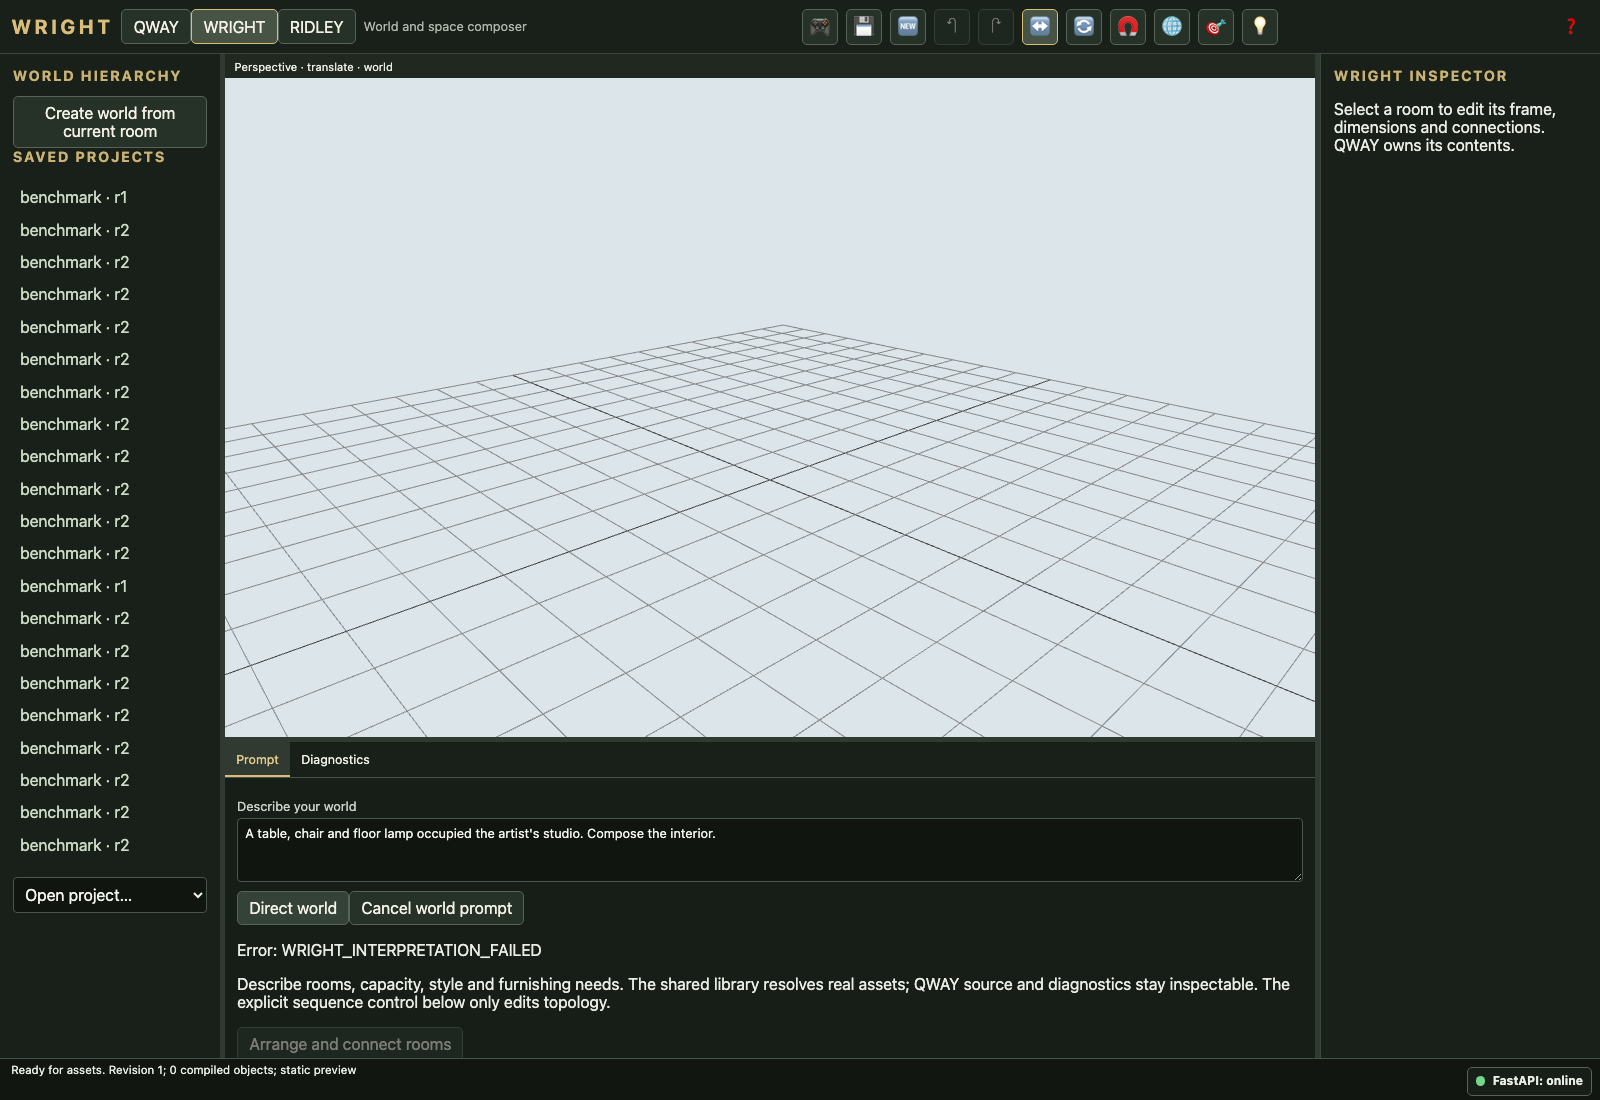Image resolution: width=1600 pixels, height=1100 pixels.
Task: Open the 'Open project...' dropdown
Action: 110,895
